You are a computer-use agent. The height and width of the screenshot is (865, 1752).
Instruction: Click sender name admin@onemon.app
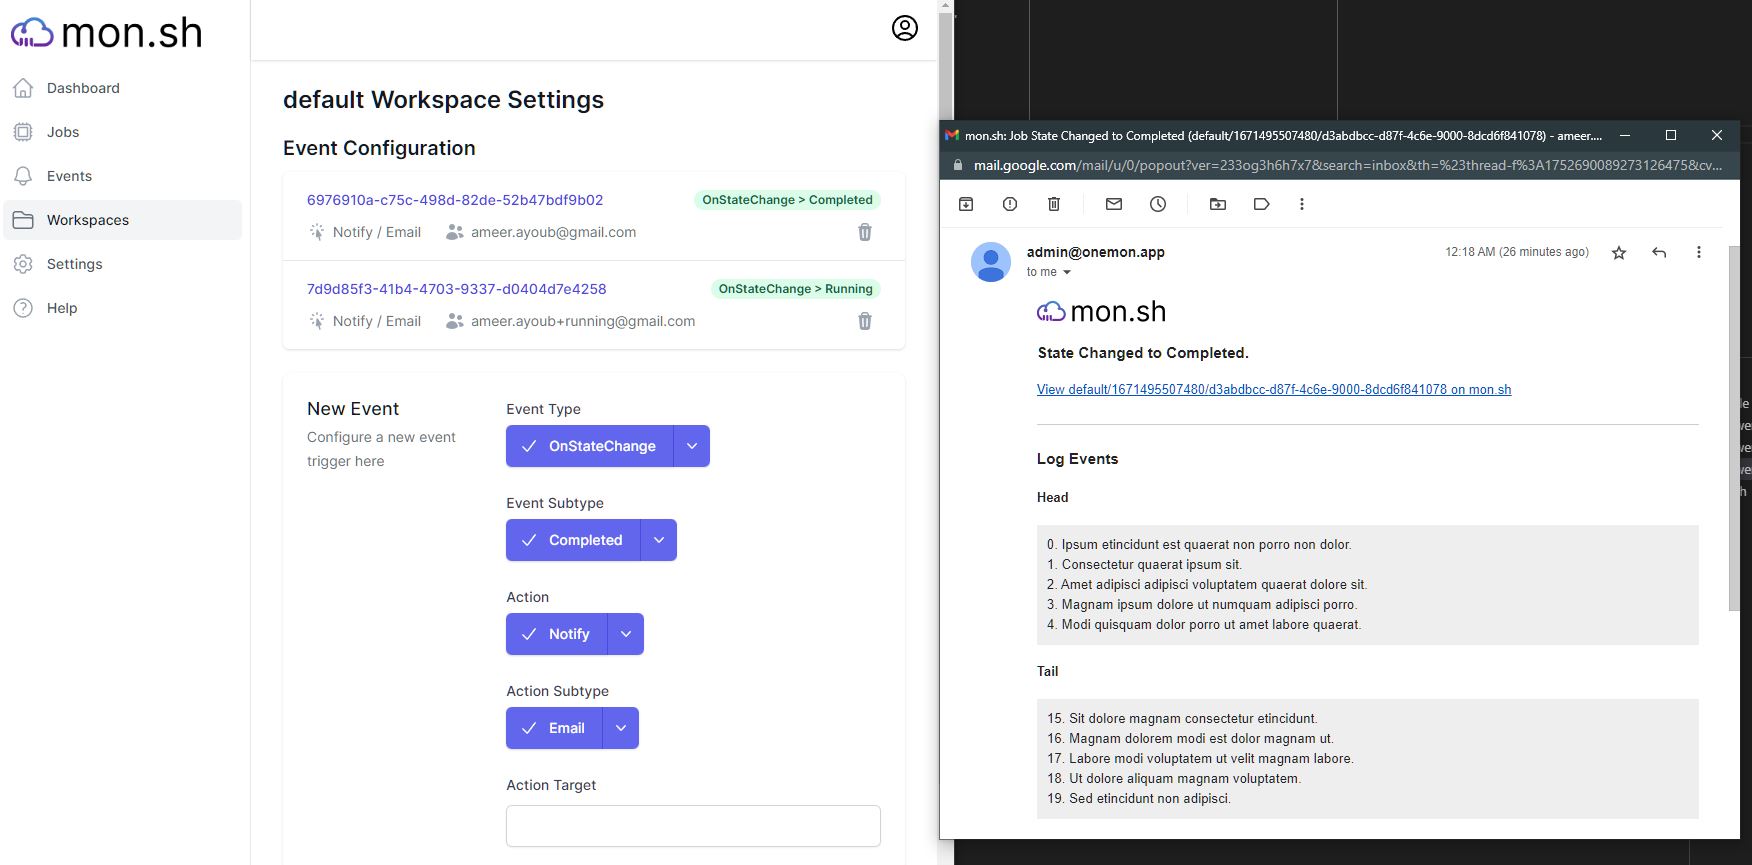point(1096,252)
